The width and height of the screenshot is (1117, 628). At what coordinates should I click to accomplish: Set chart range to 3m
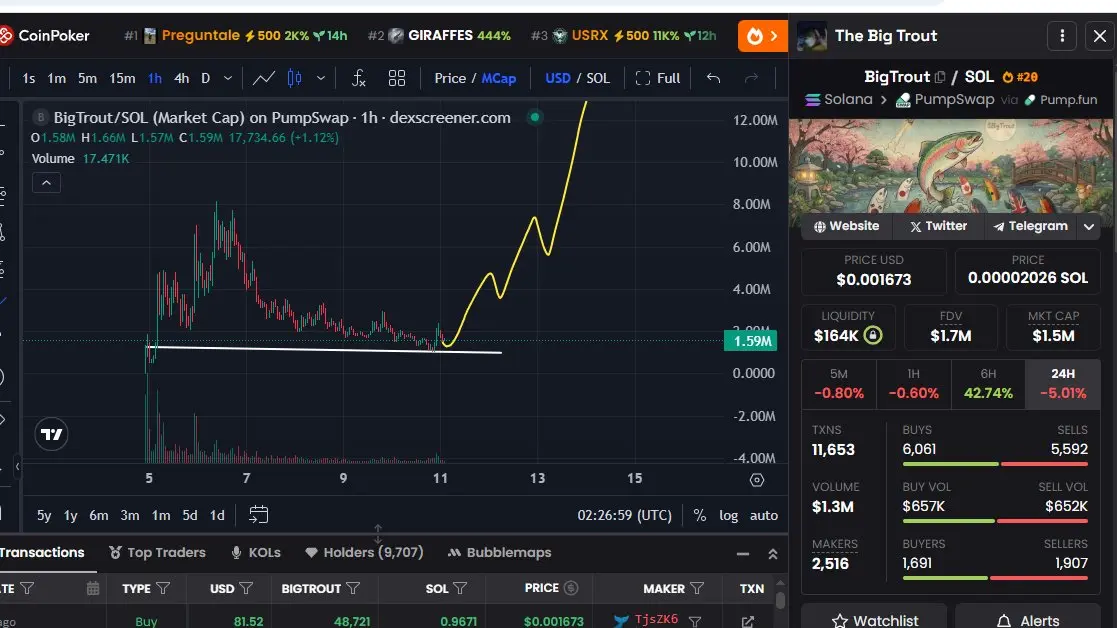coord(130,515)
